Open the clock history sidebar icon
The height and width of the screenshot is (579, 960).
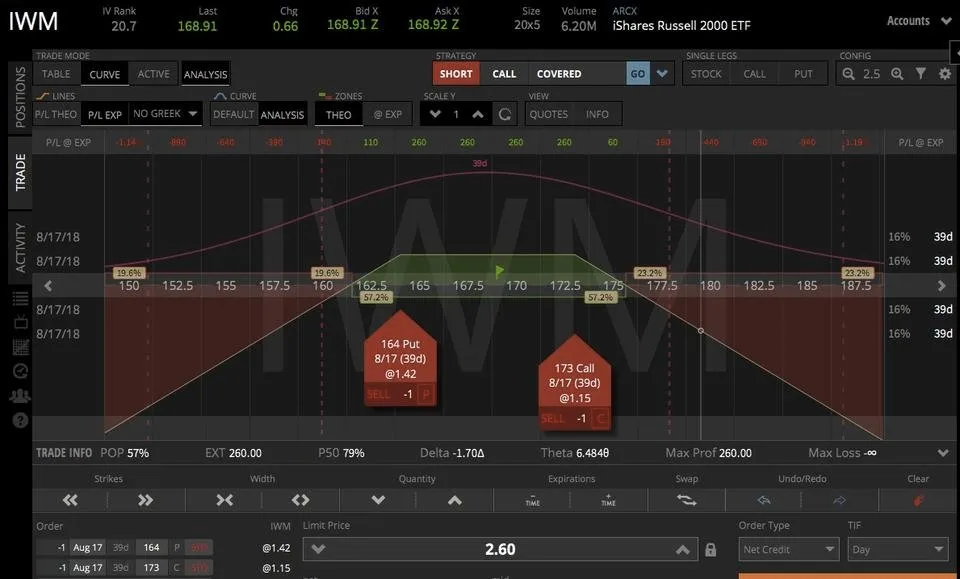[20, 371]
